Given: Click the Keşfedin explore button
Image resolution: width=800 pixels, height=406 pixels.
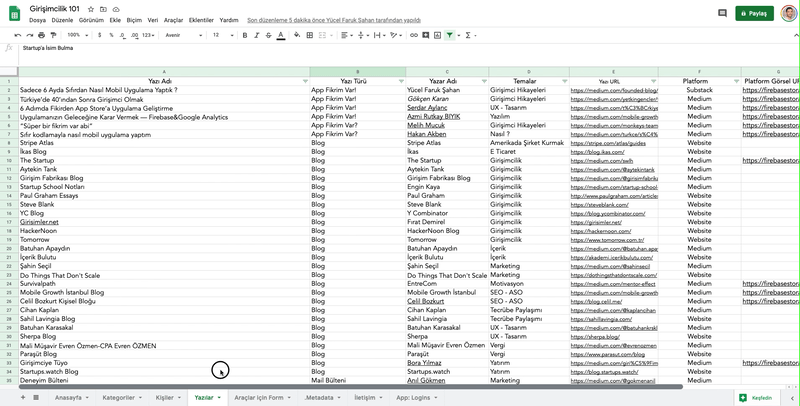Looking at the screenshot, I should click(756, 398).
